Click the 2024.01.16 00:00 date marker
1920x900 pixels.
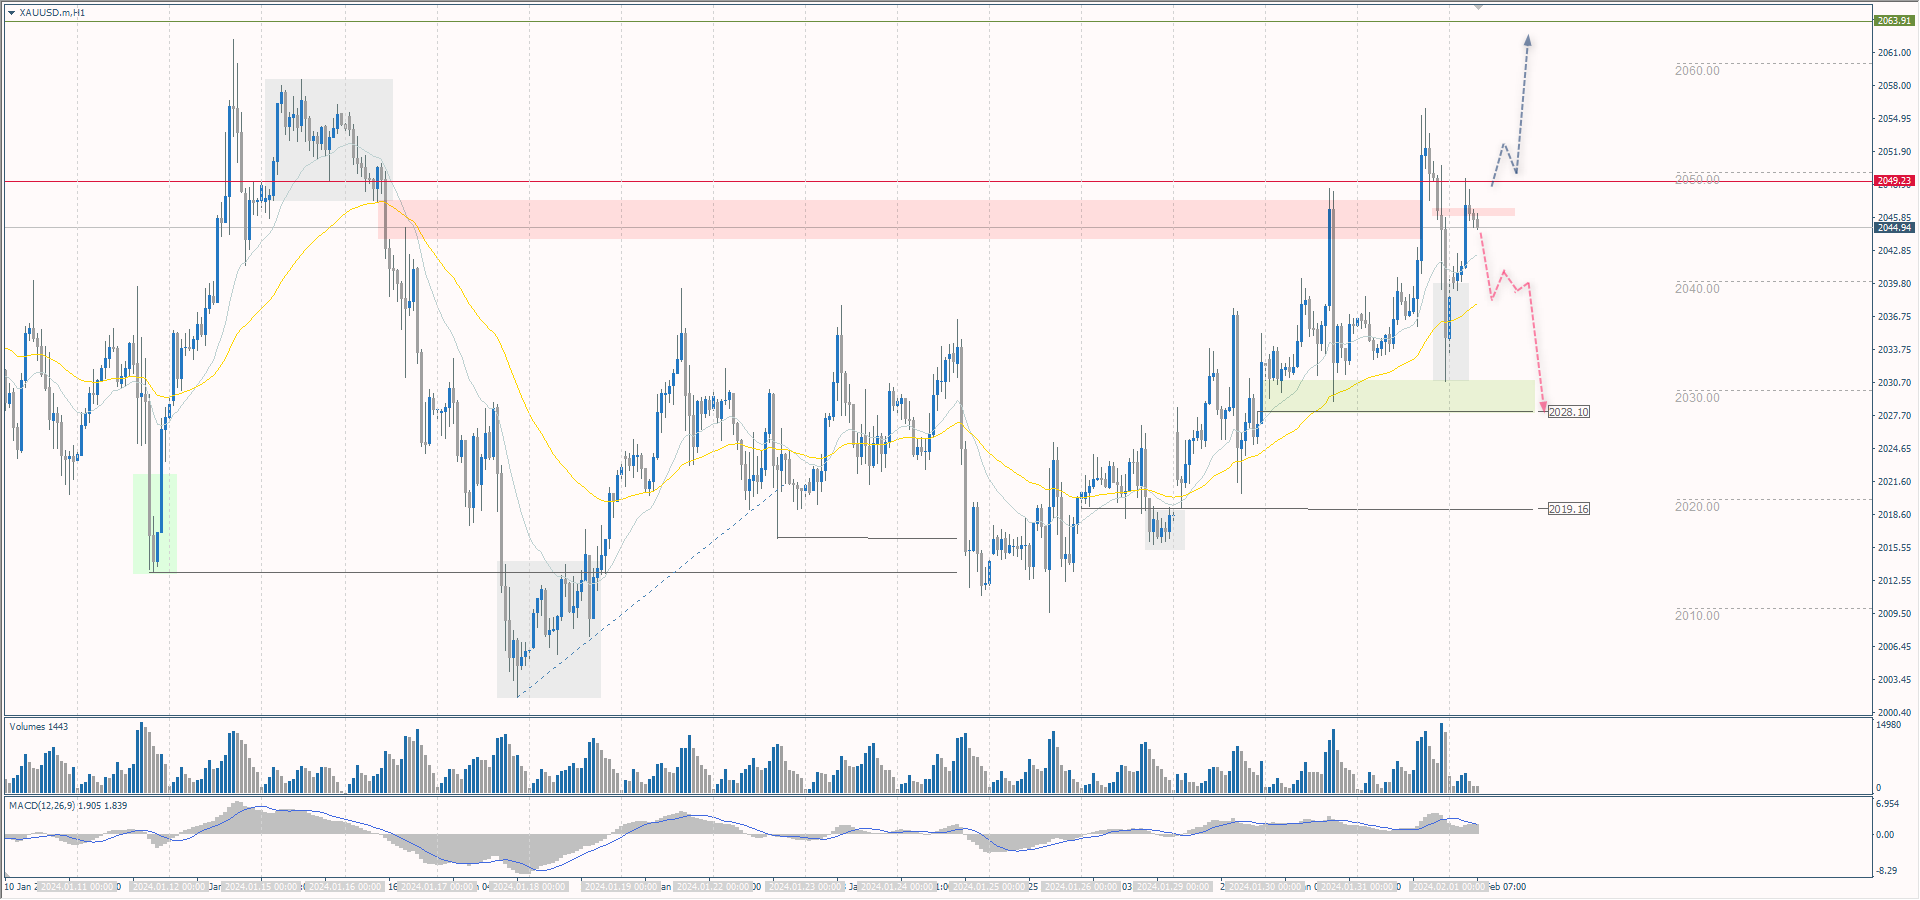coord(344,887)
